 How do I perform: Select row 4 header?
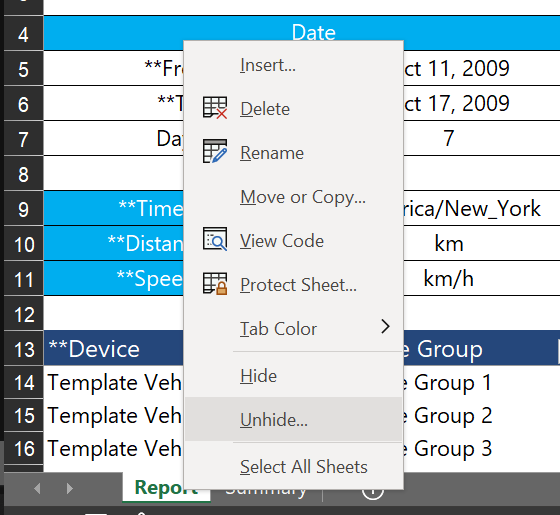pos(24,34)
